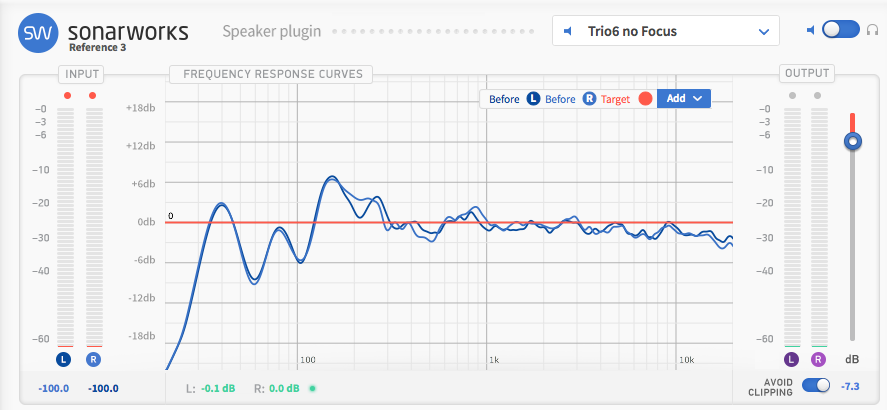The image size is (887, 410).
Task: Expand the Add curve dropdown
Action: click(684, 98)
